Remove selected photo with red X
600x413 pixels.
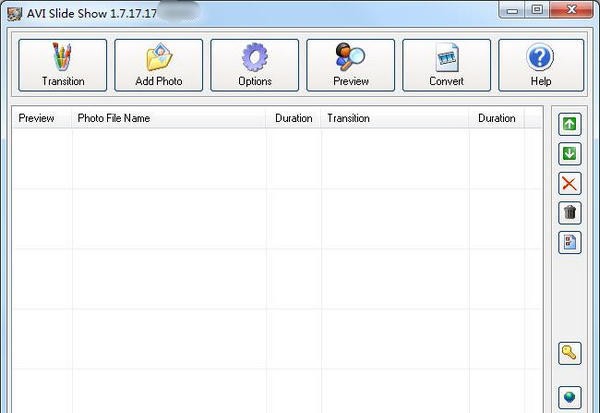570,183
